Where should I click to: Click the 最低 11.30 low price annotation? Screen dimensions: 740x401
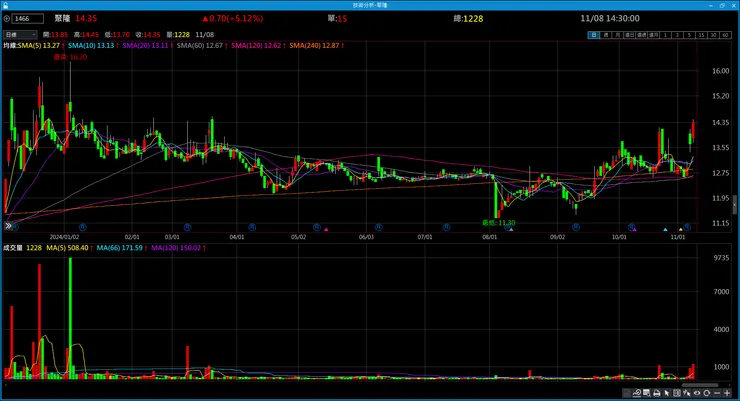(498, 223)
